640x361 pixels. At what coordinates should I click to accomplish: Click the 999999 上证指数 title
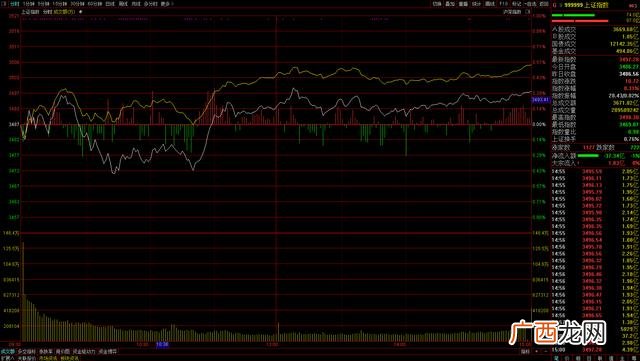[x=586, y=5]
